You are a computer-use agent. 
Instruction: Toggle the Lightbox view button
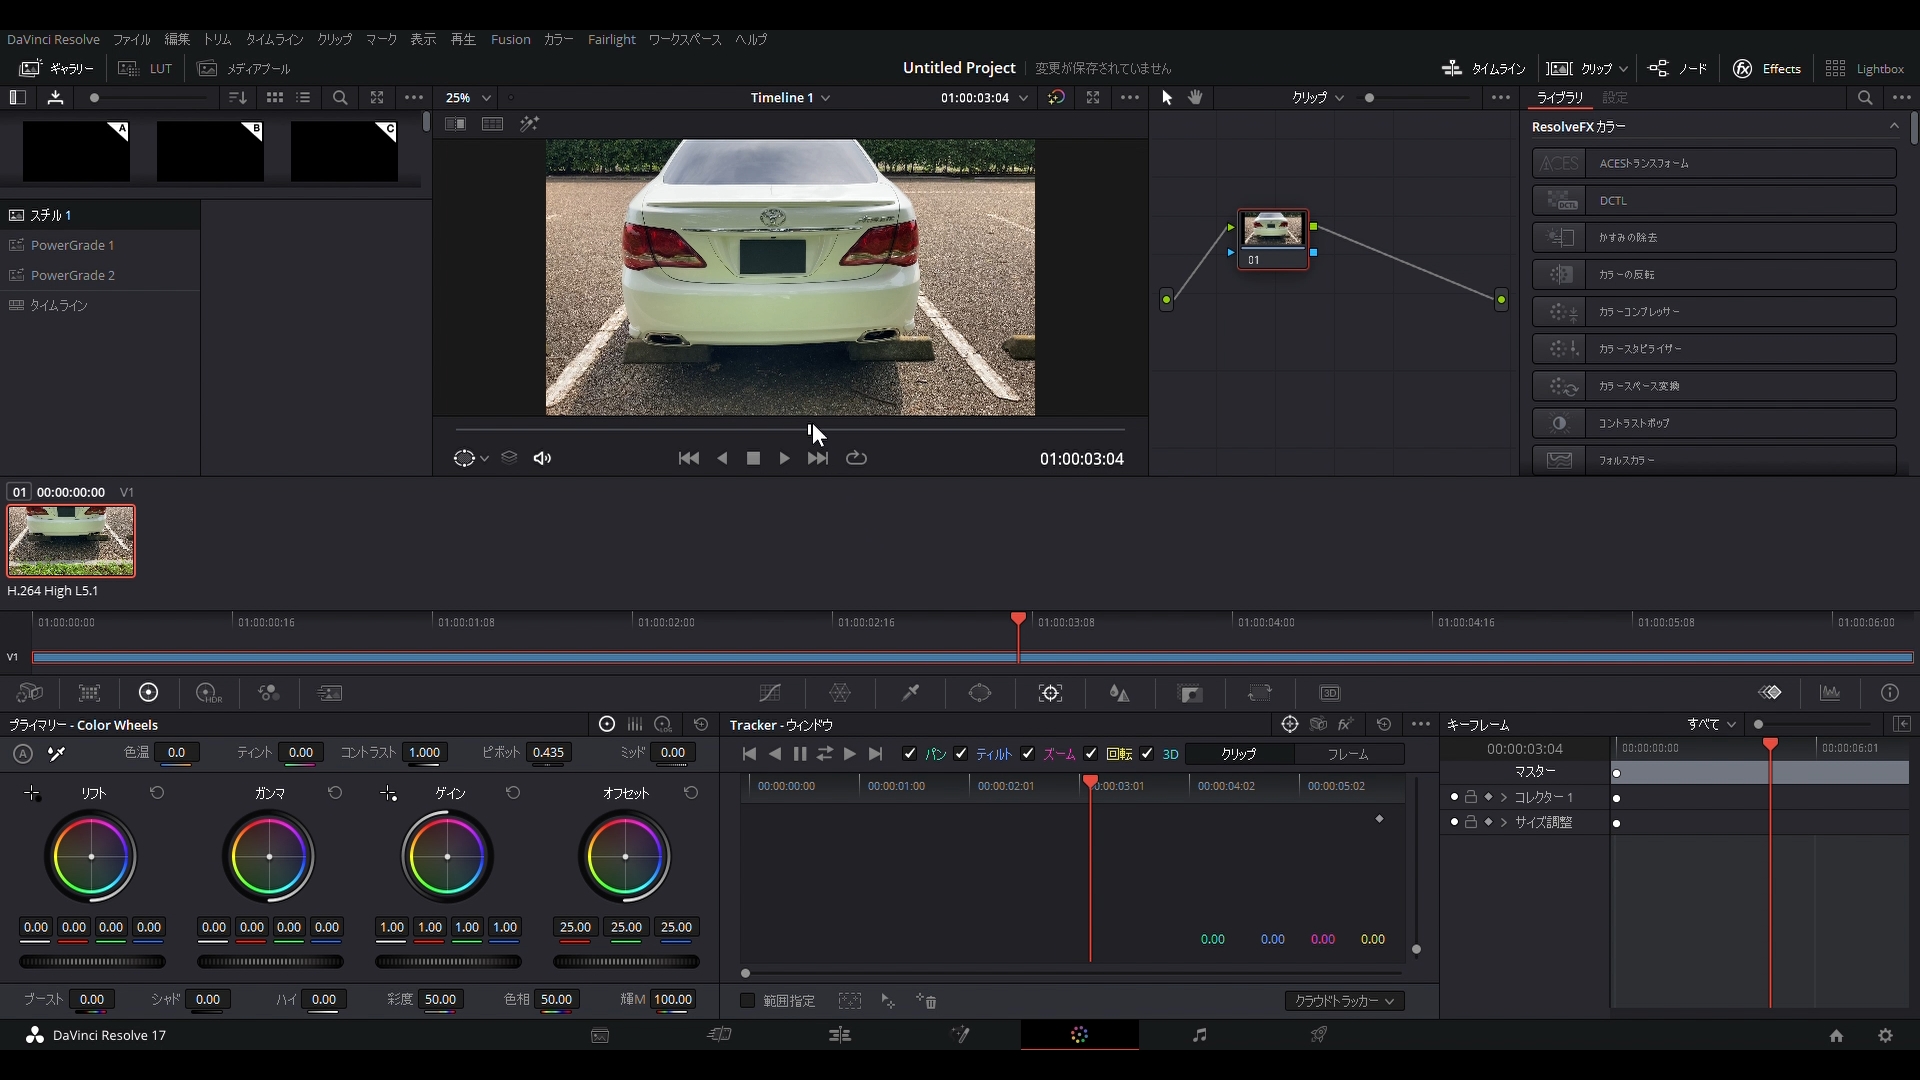[x=1864, y=68]
